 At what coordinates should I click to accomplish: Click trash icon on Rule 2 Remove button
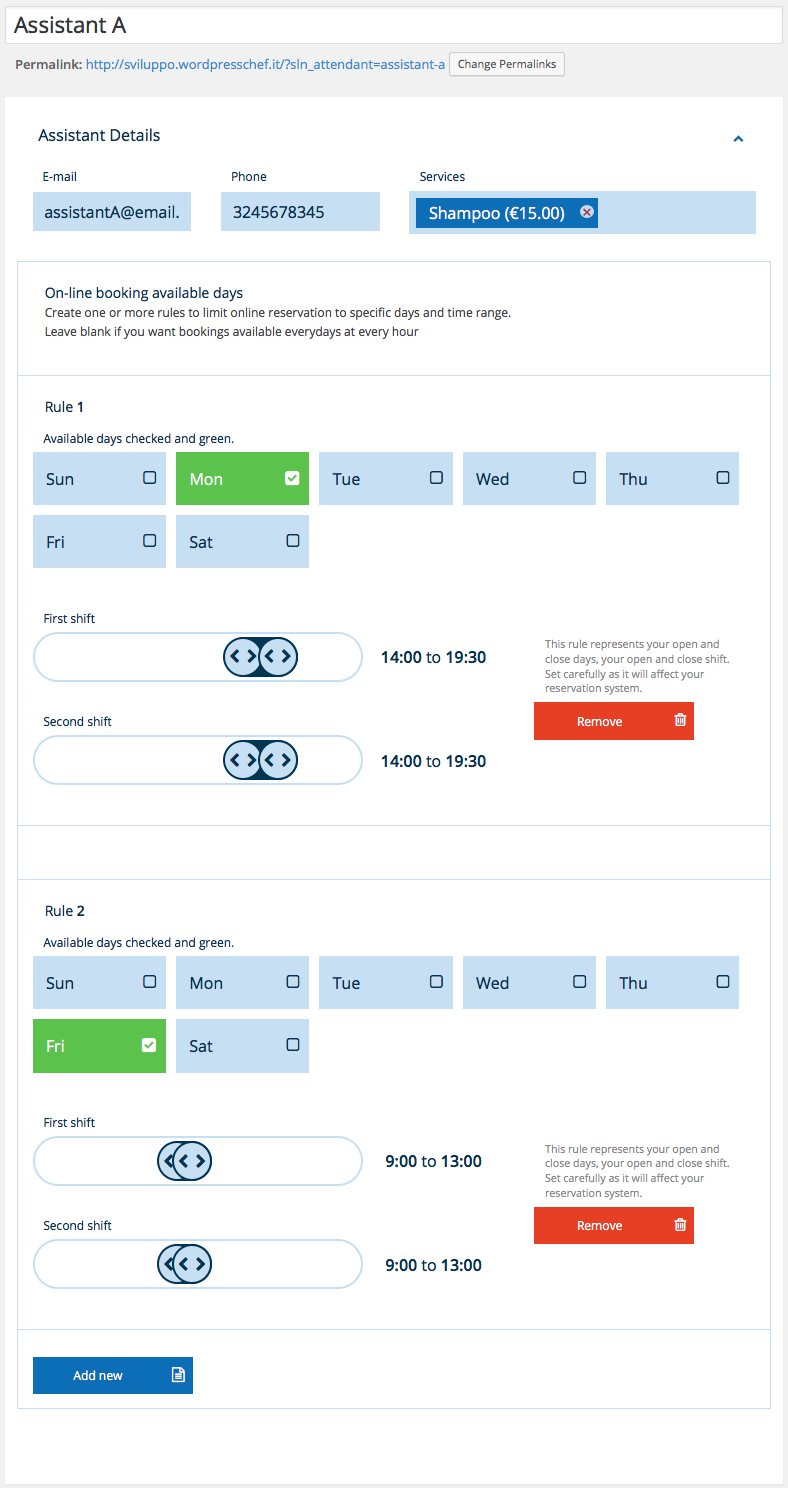tap(680, 1224)
